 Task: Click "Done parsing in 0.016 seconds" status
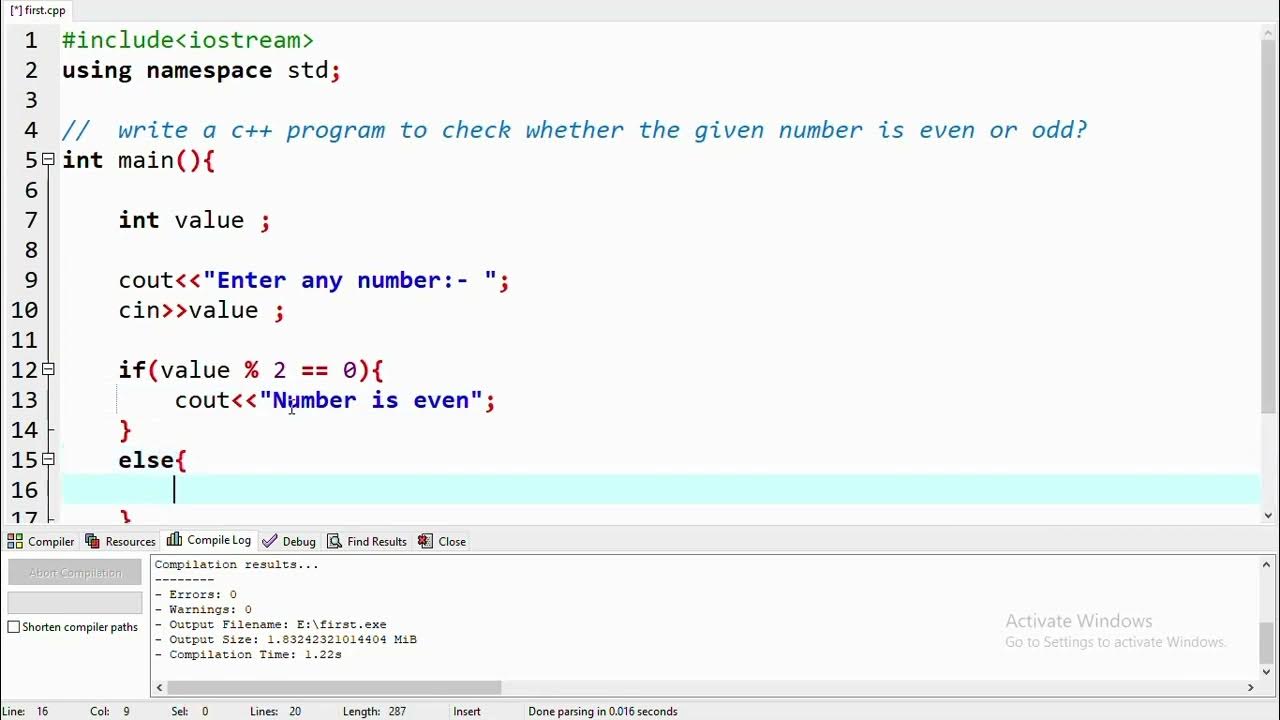pos(603,711)
